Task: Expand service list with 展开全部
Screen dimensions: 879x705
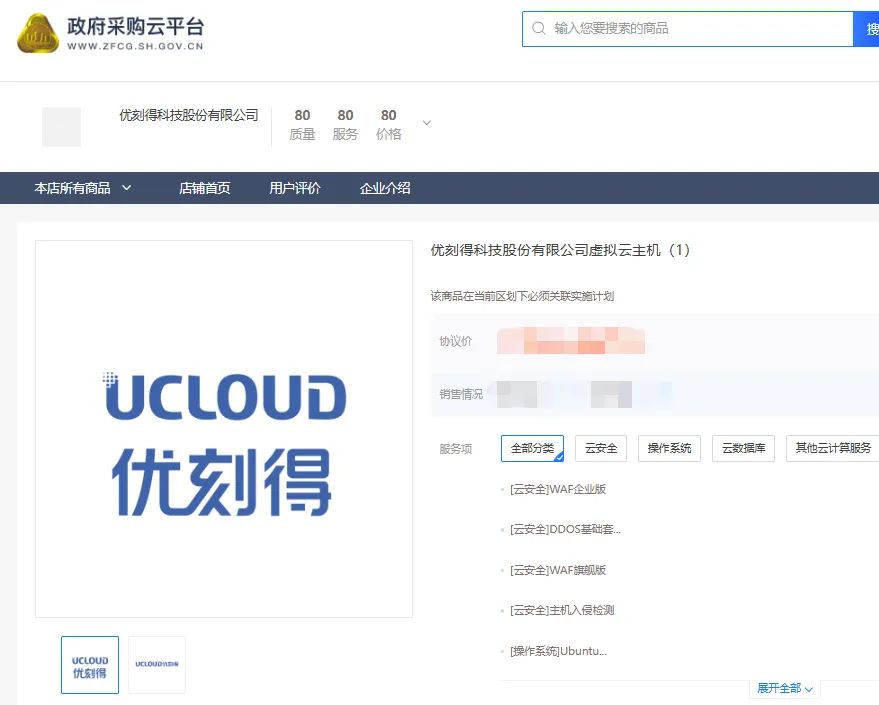Action: pyautogui.click(x=785, y=688)
